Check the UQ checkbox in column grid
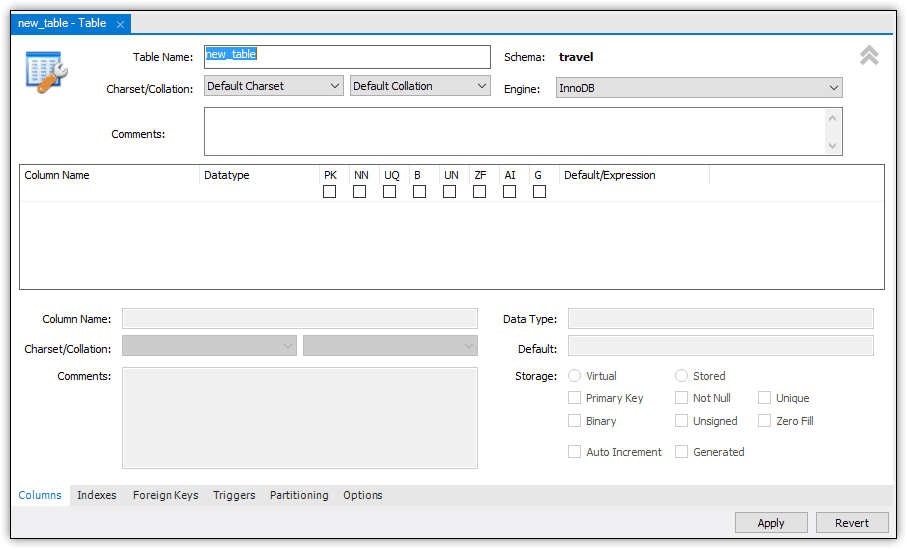Screen dimensions: 907x549 (389, 192)
